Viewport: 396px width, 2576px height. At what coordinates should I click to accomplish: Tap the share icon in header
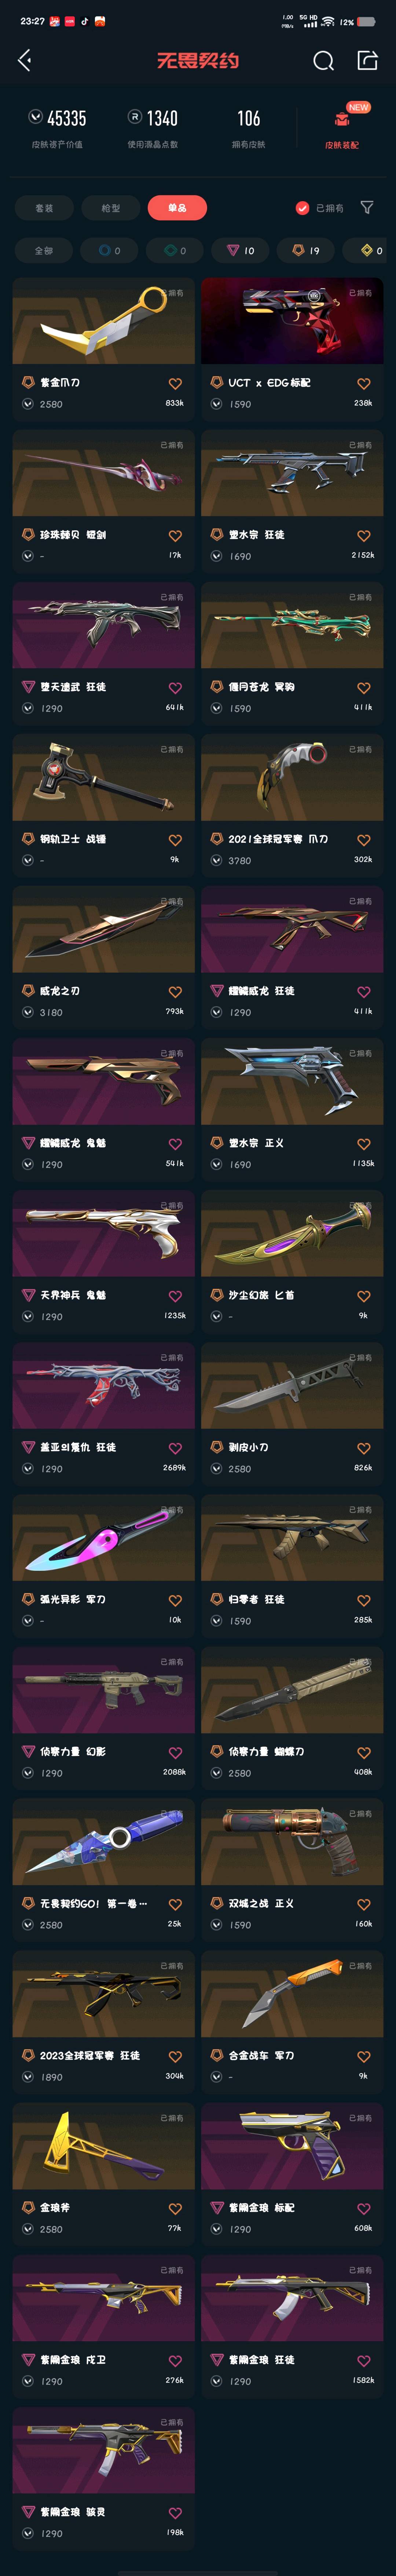367,60
